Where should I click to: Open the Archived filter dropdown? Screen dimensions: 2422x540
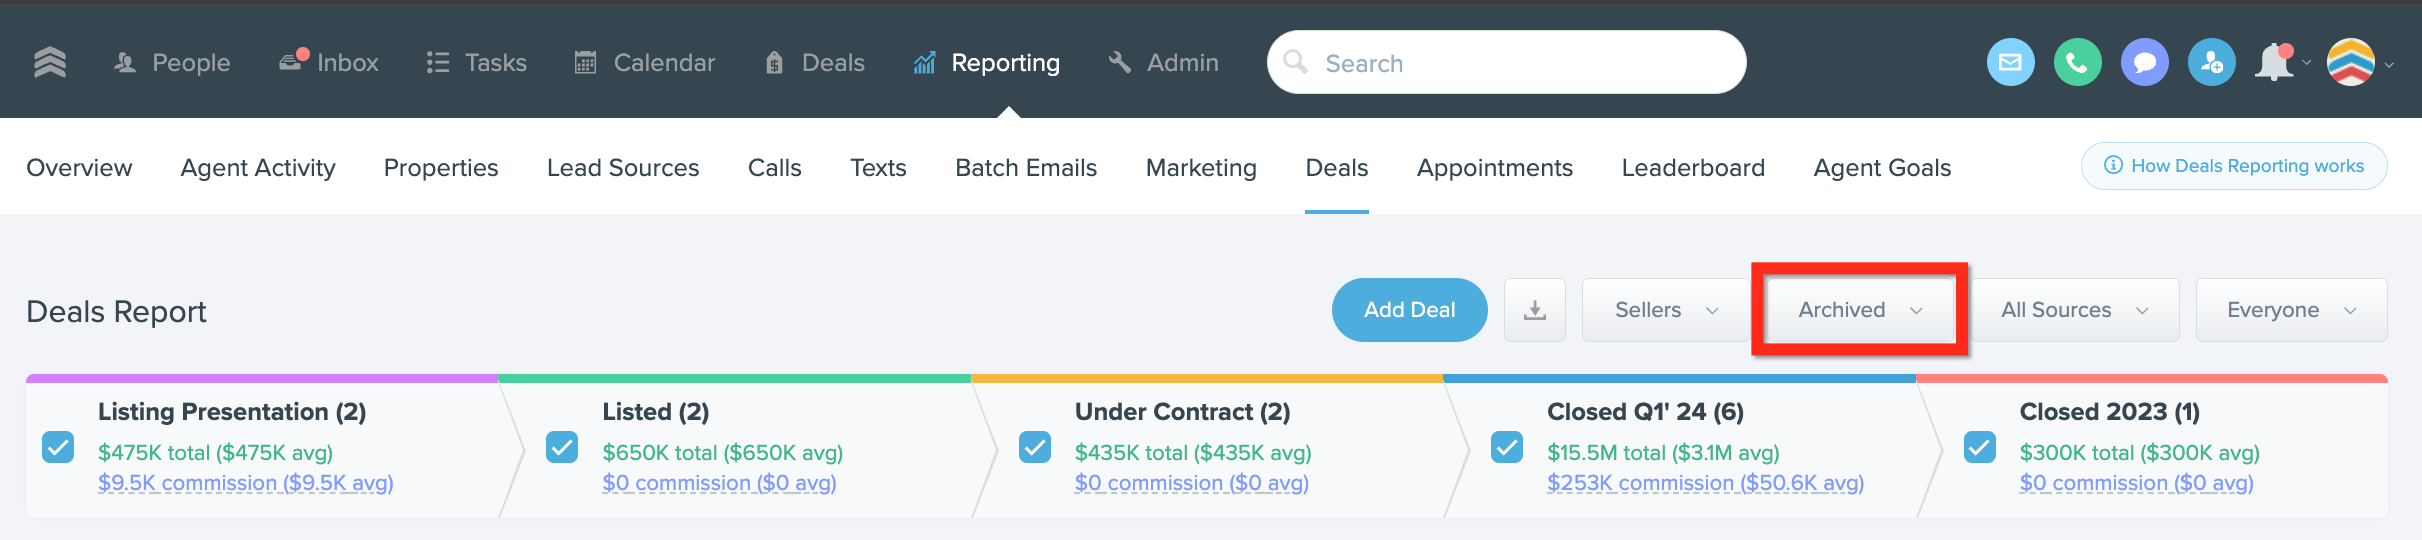(1860, 310)
